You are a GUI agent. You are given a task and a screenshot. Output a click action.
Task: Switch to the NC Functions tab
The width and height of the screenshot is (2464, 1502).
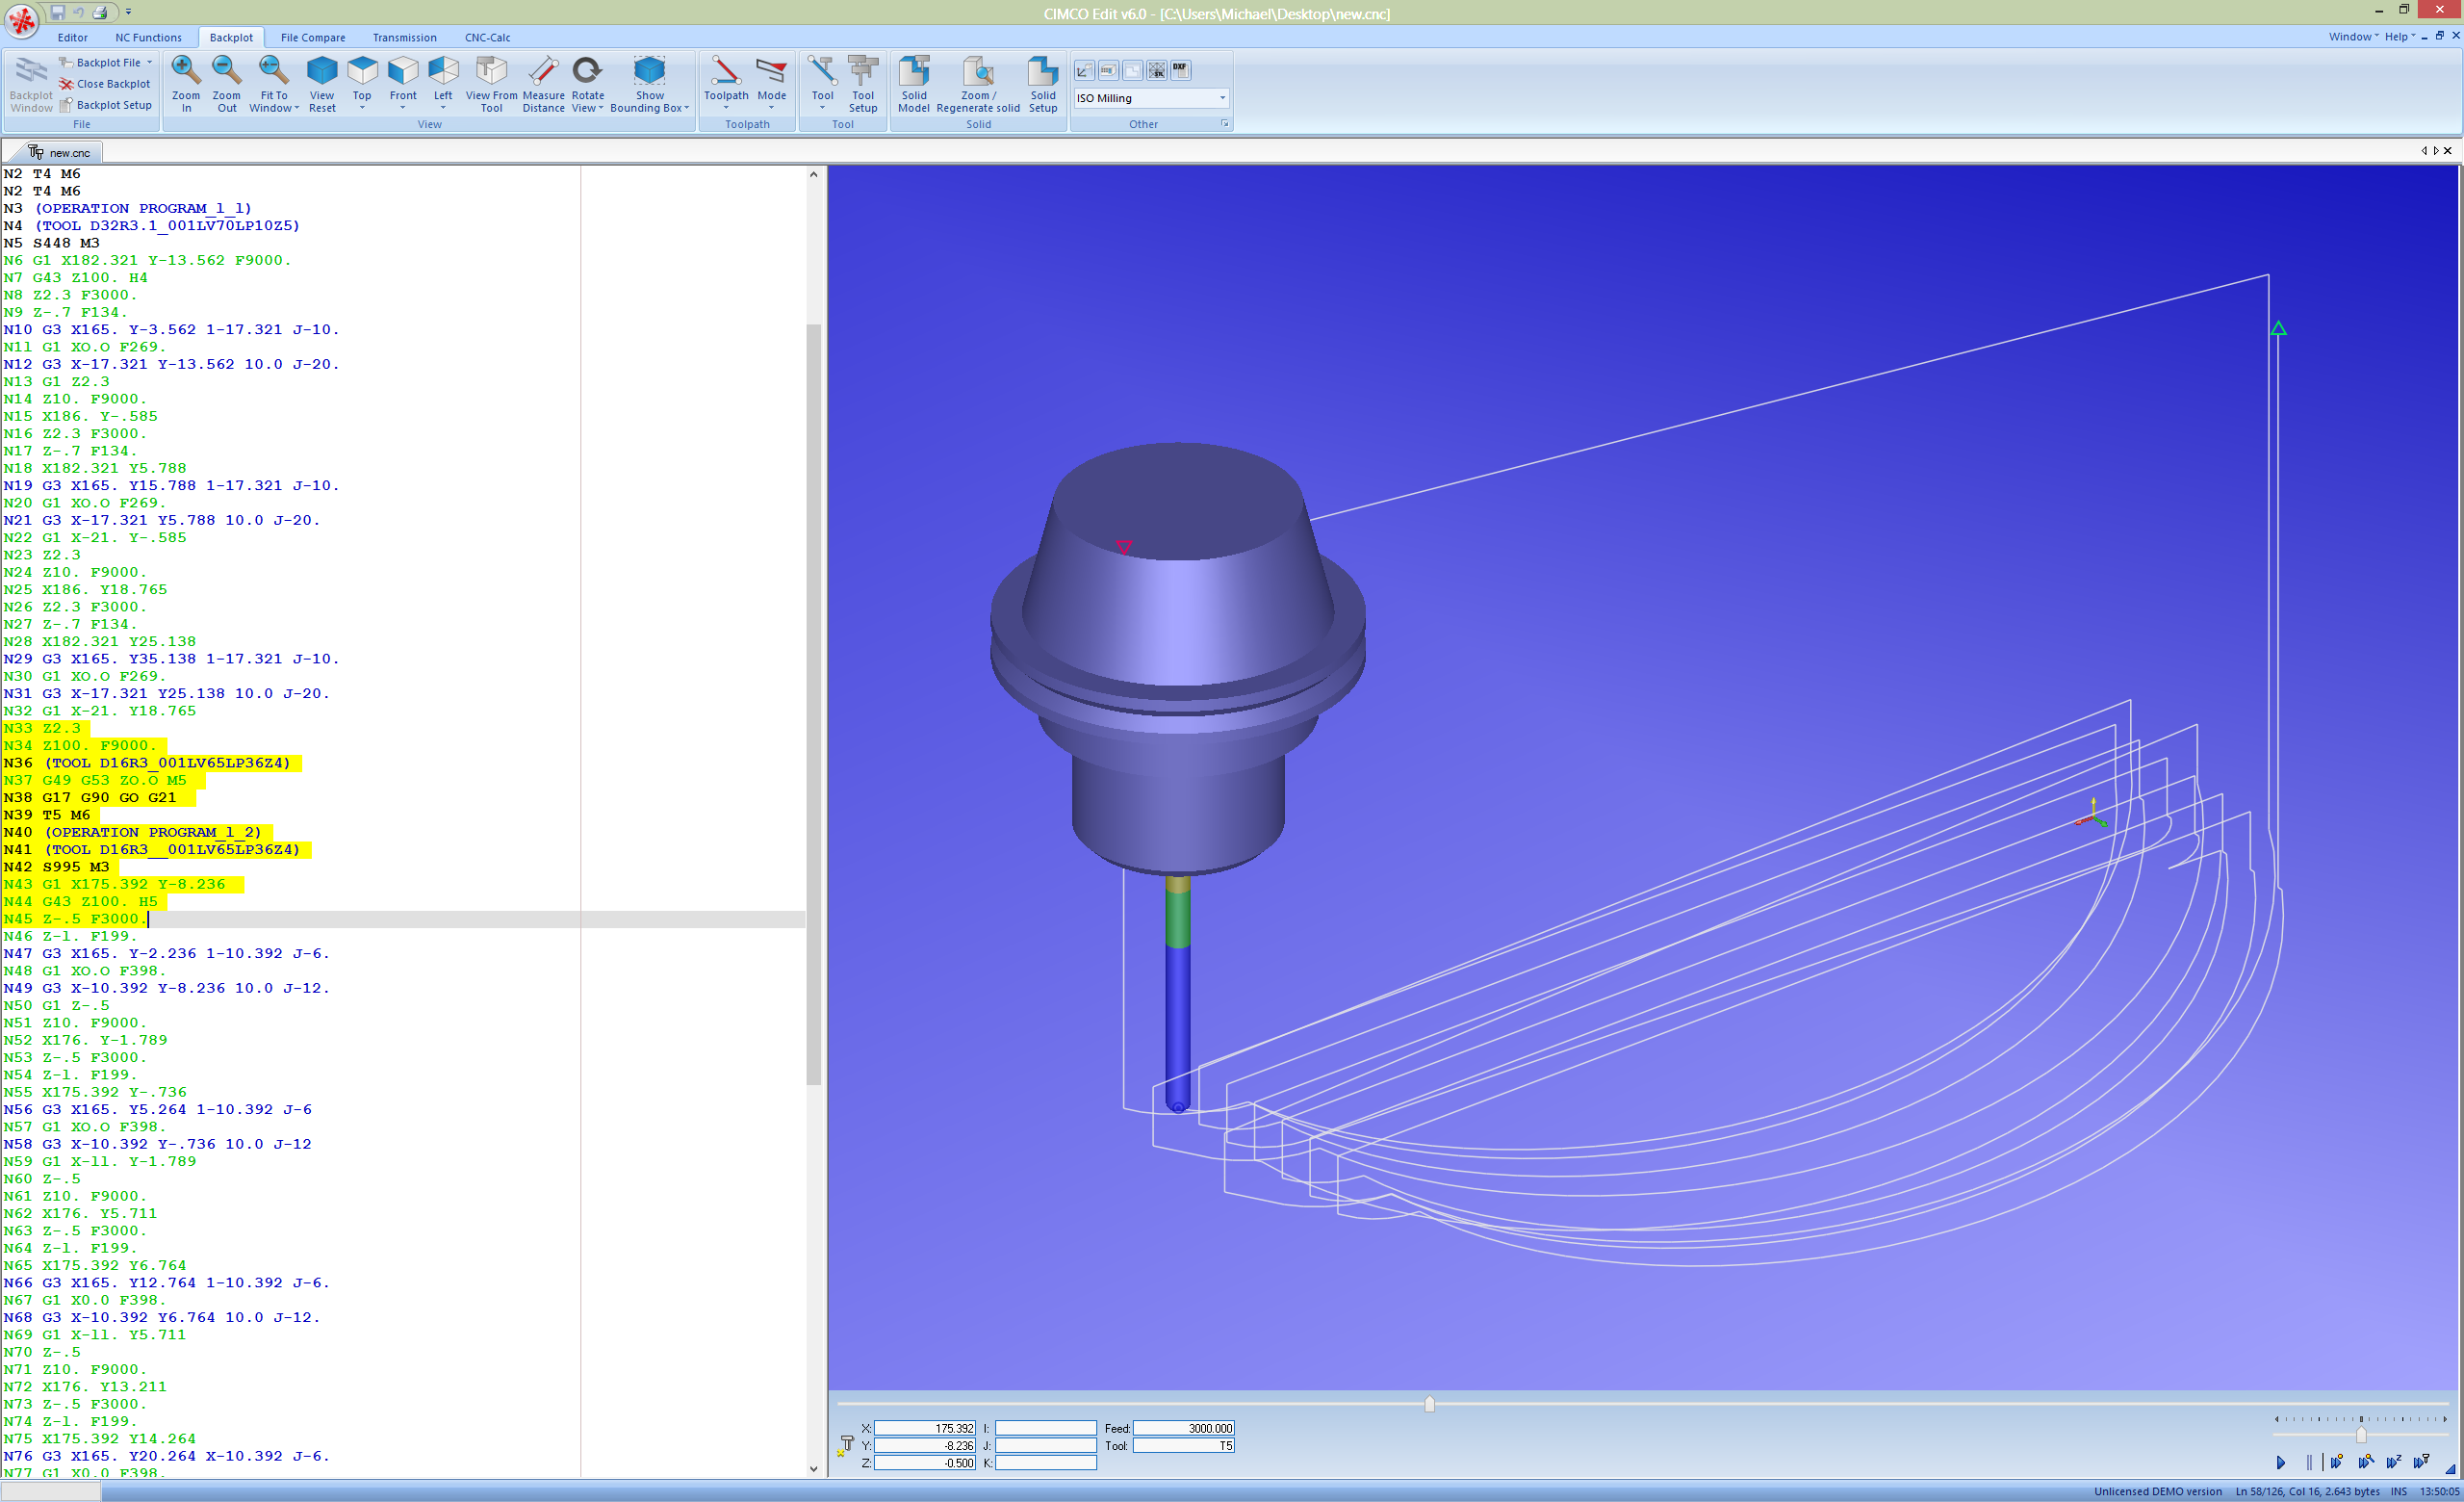(148, 38)
